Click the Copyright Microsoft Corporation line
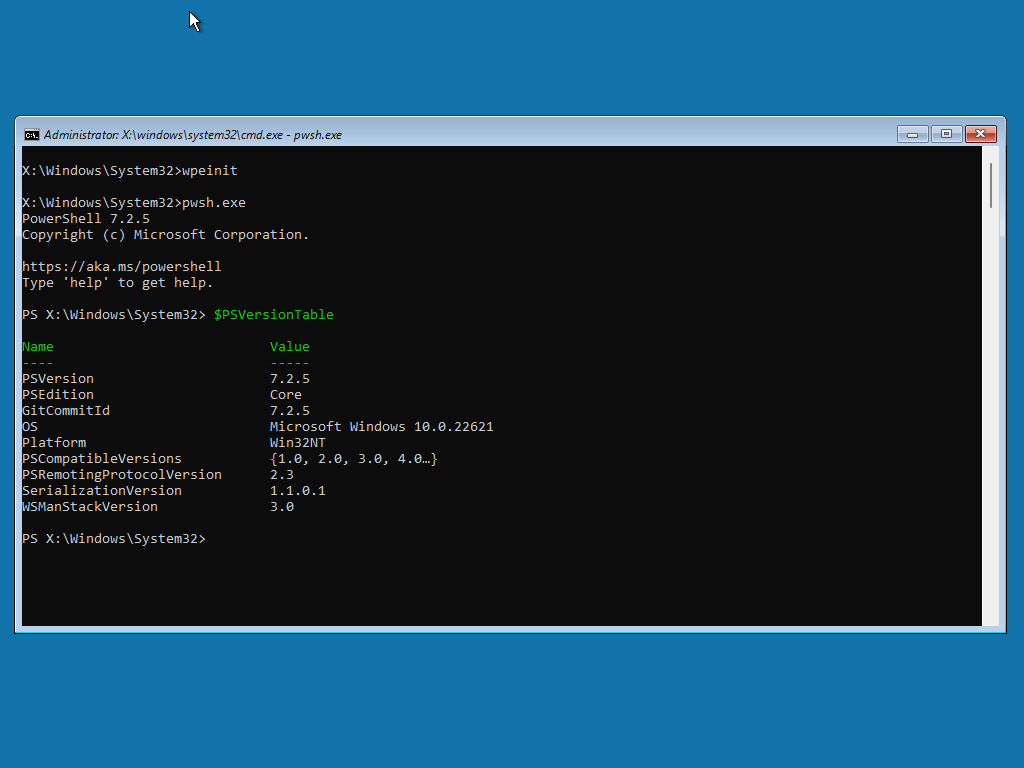1024x768 pixels. (165, 235)
